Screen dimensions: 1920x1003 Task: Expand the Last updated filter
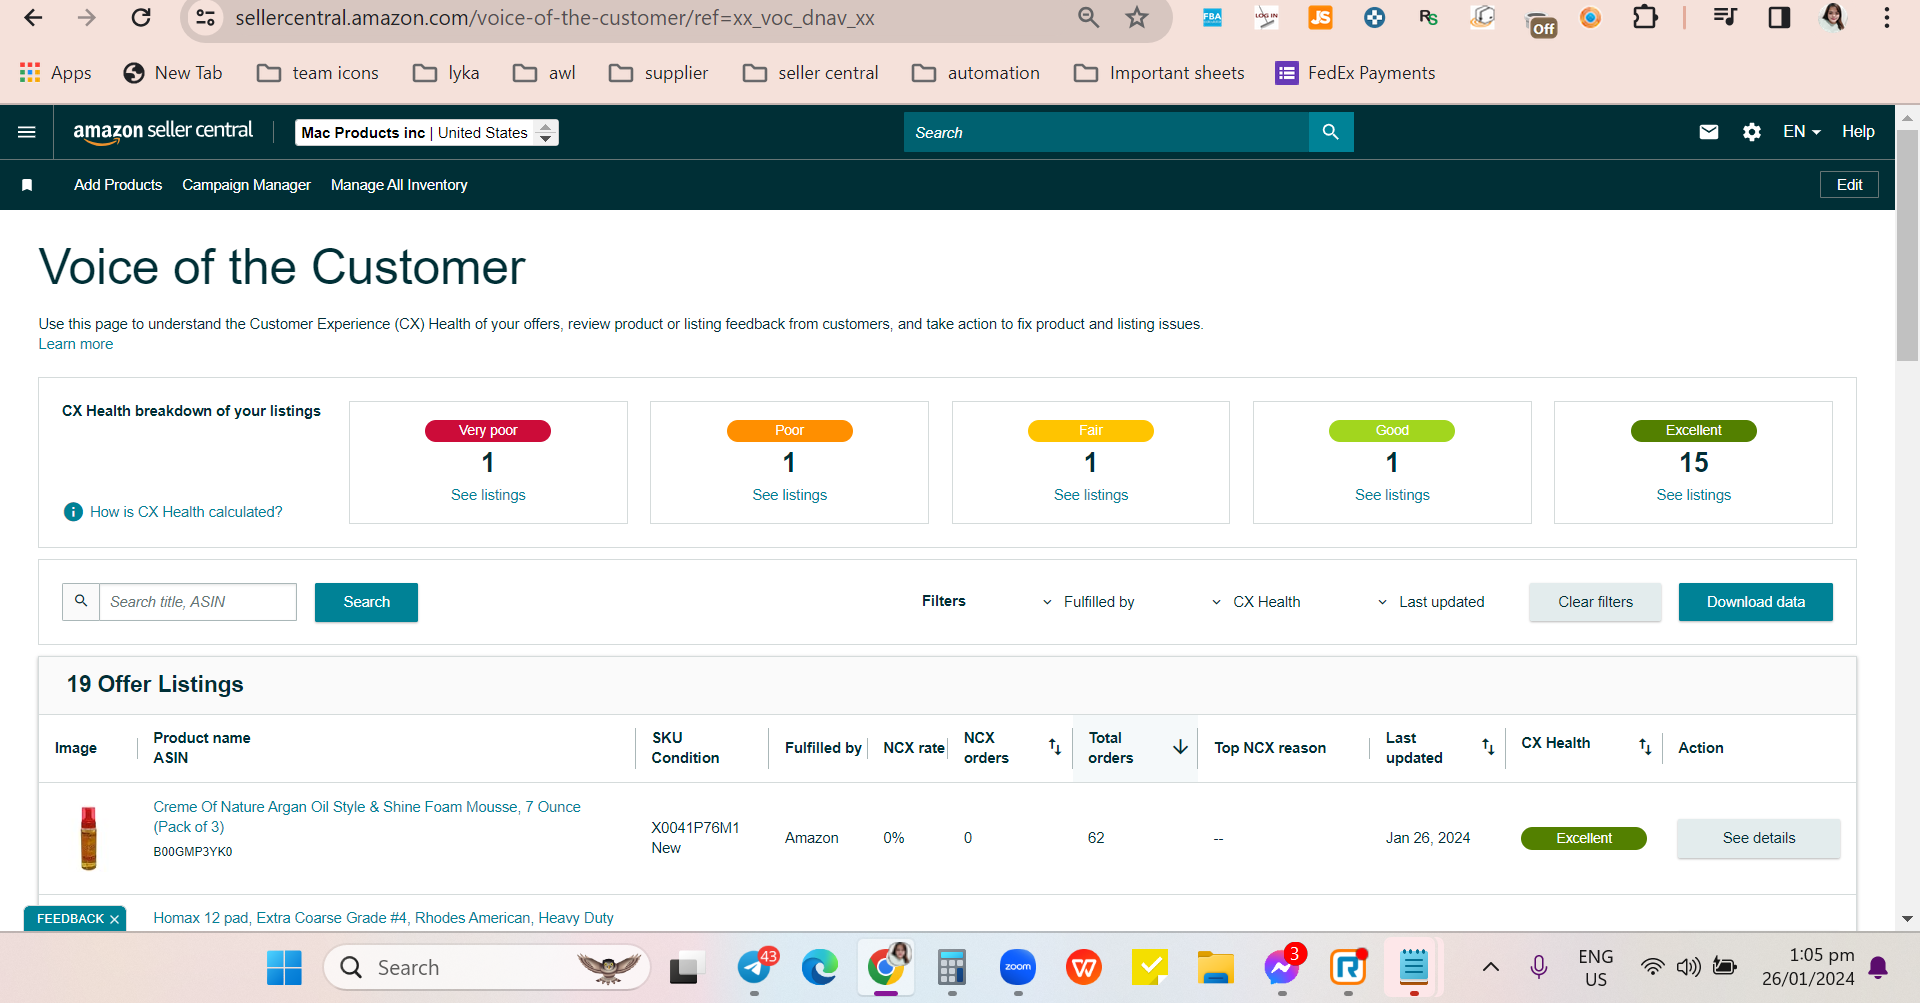pos(1430,602)
